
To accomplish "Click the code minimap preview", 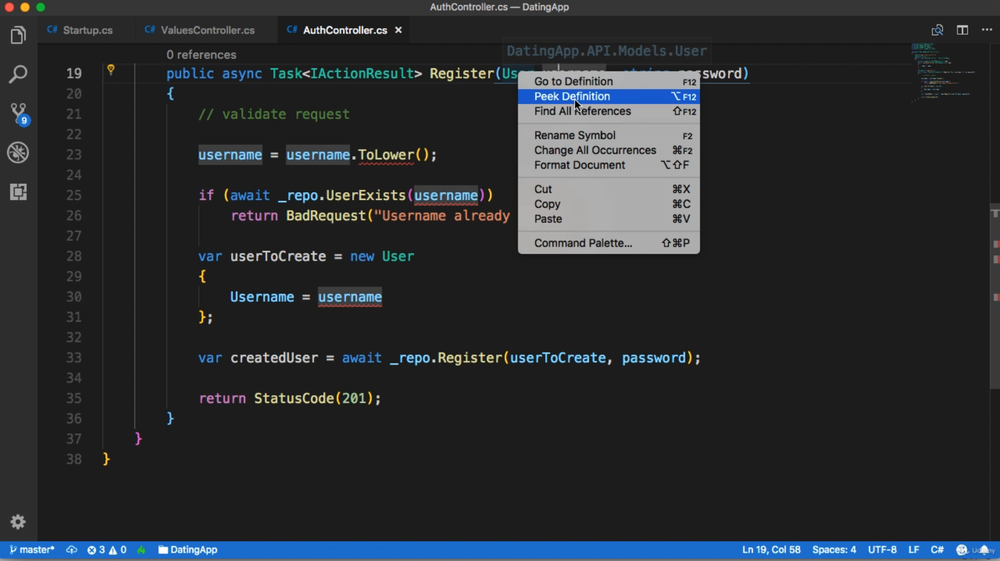I will coord(944,71).
